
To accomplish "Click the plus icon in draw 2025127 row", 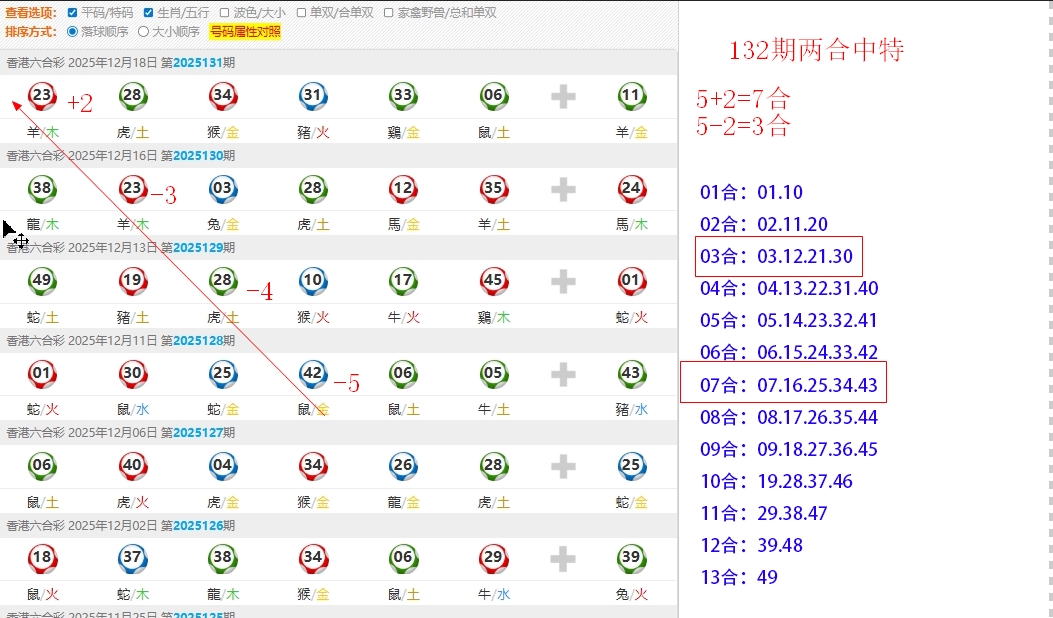I will coord(563,466).
